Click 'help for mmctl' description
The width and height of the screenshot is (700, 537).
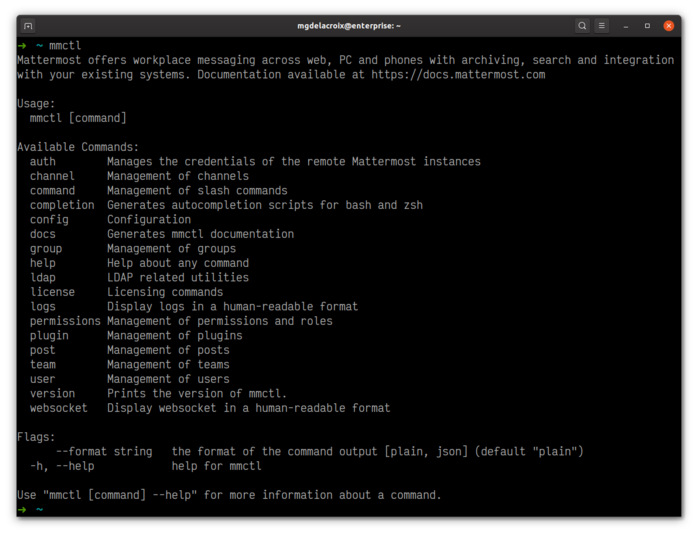(217, 466)
